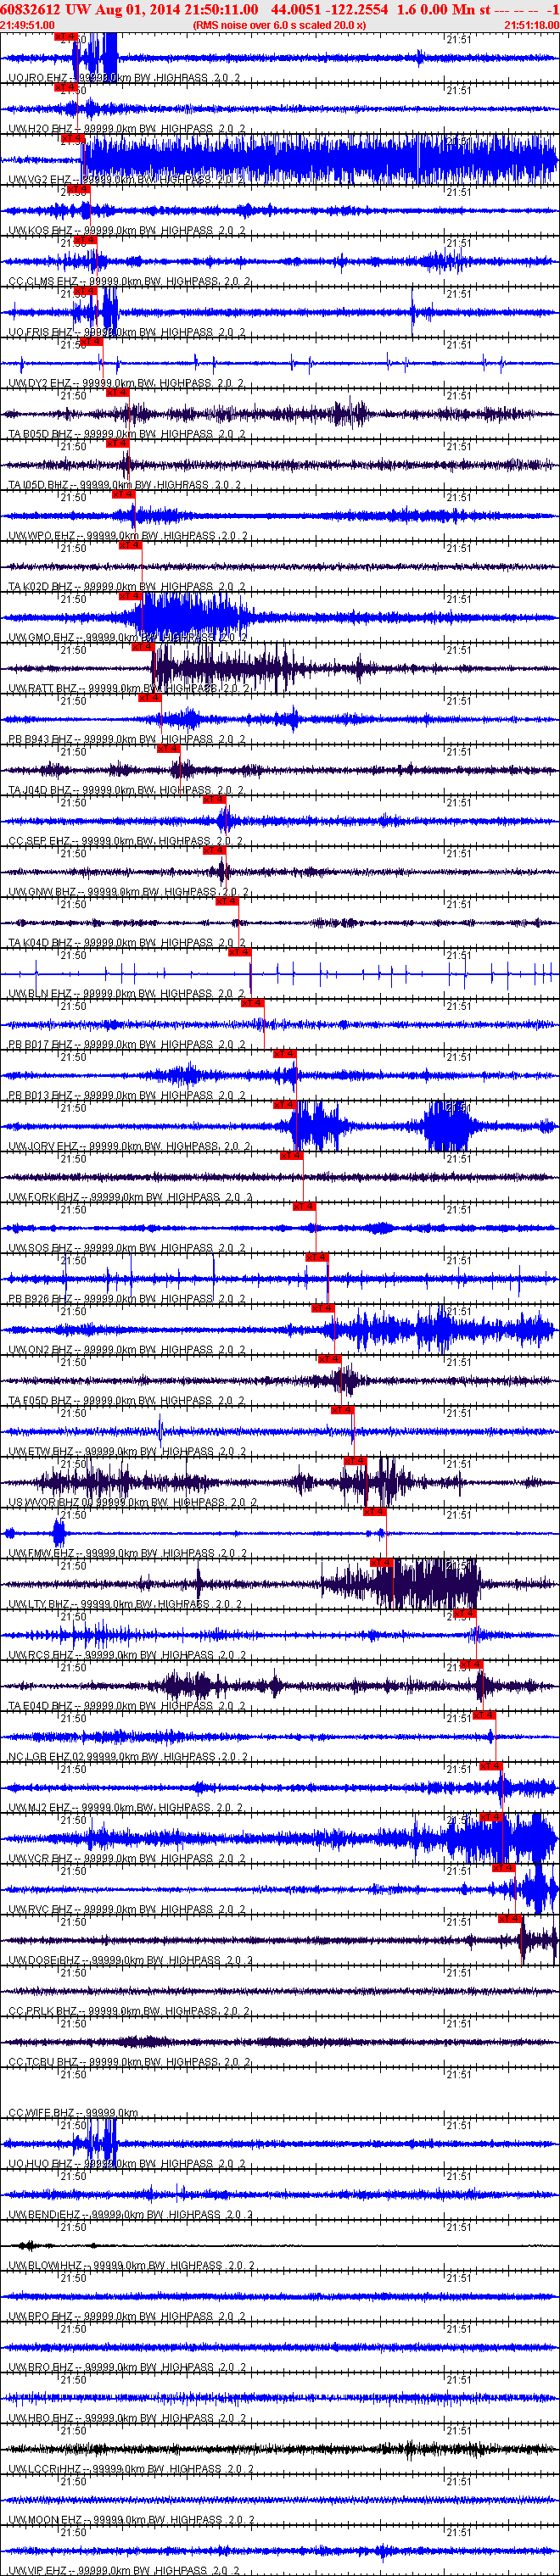The width and height of the screenshot is (560, 2576).
Task: Select the TA.I05D BHZ station label
Action: pyautogui.click(x=124, y=486)
